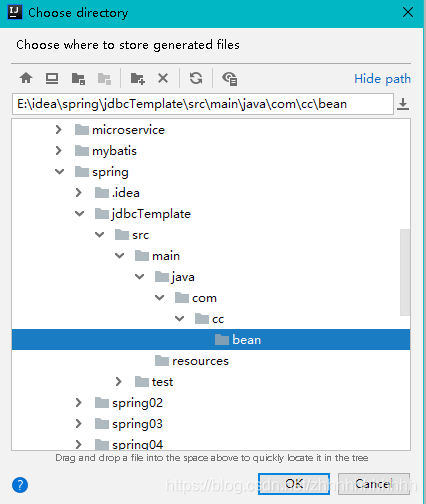Create a new folder with toolbar icon
The height and width of the screenshot is (504, 426).
(137, 79)
